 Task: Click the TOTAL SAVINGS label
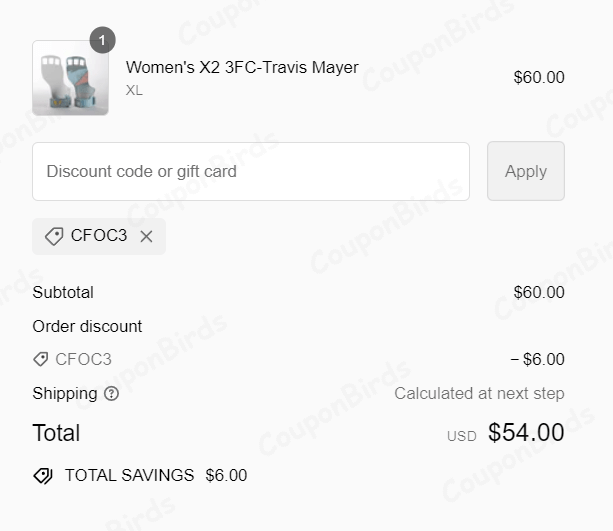point(129,475)
